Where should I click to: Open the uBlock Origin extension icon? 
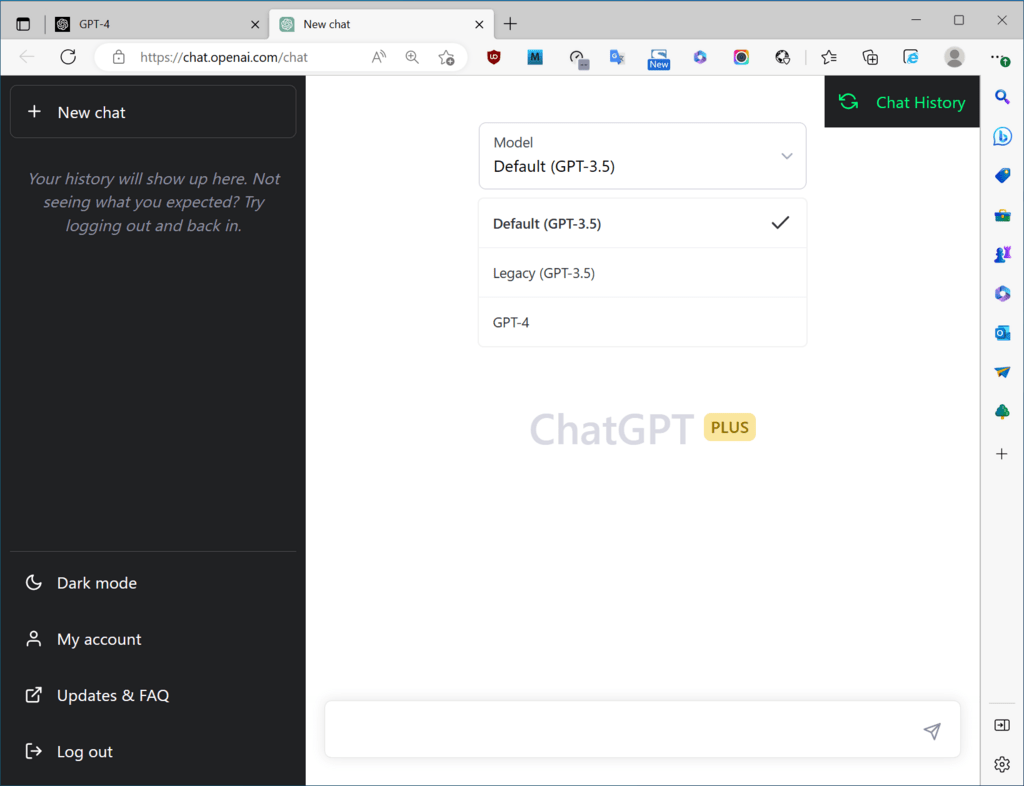(x=494, y=57)
